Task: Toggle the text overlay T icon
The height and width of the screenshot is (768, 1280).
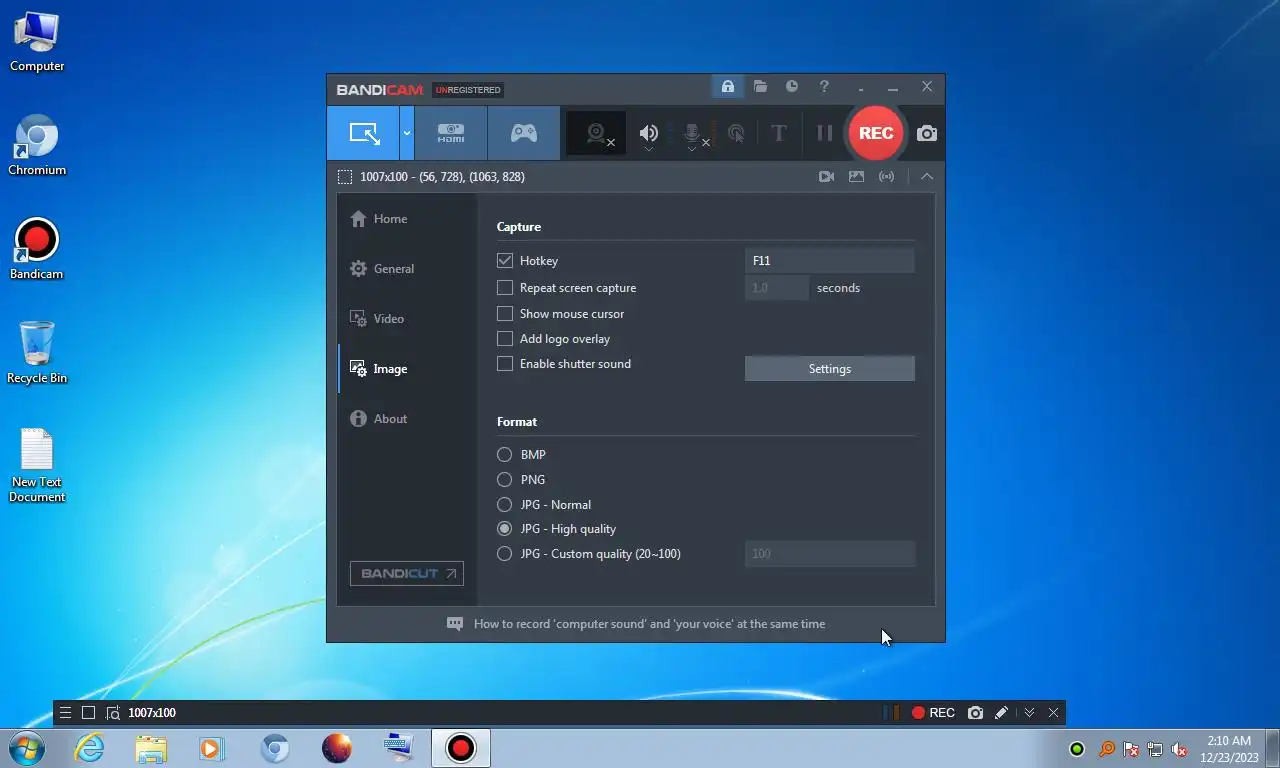Action: coord(779,133)
